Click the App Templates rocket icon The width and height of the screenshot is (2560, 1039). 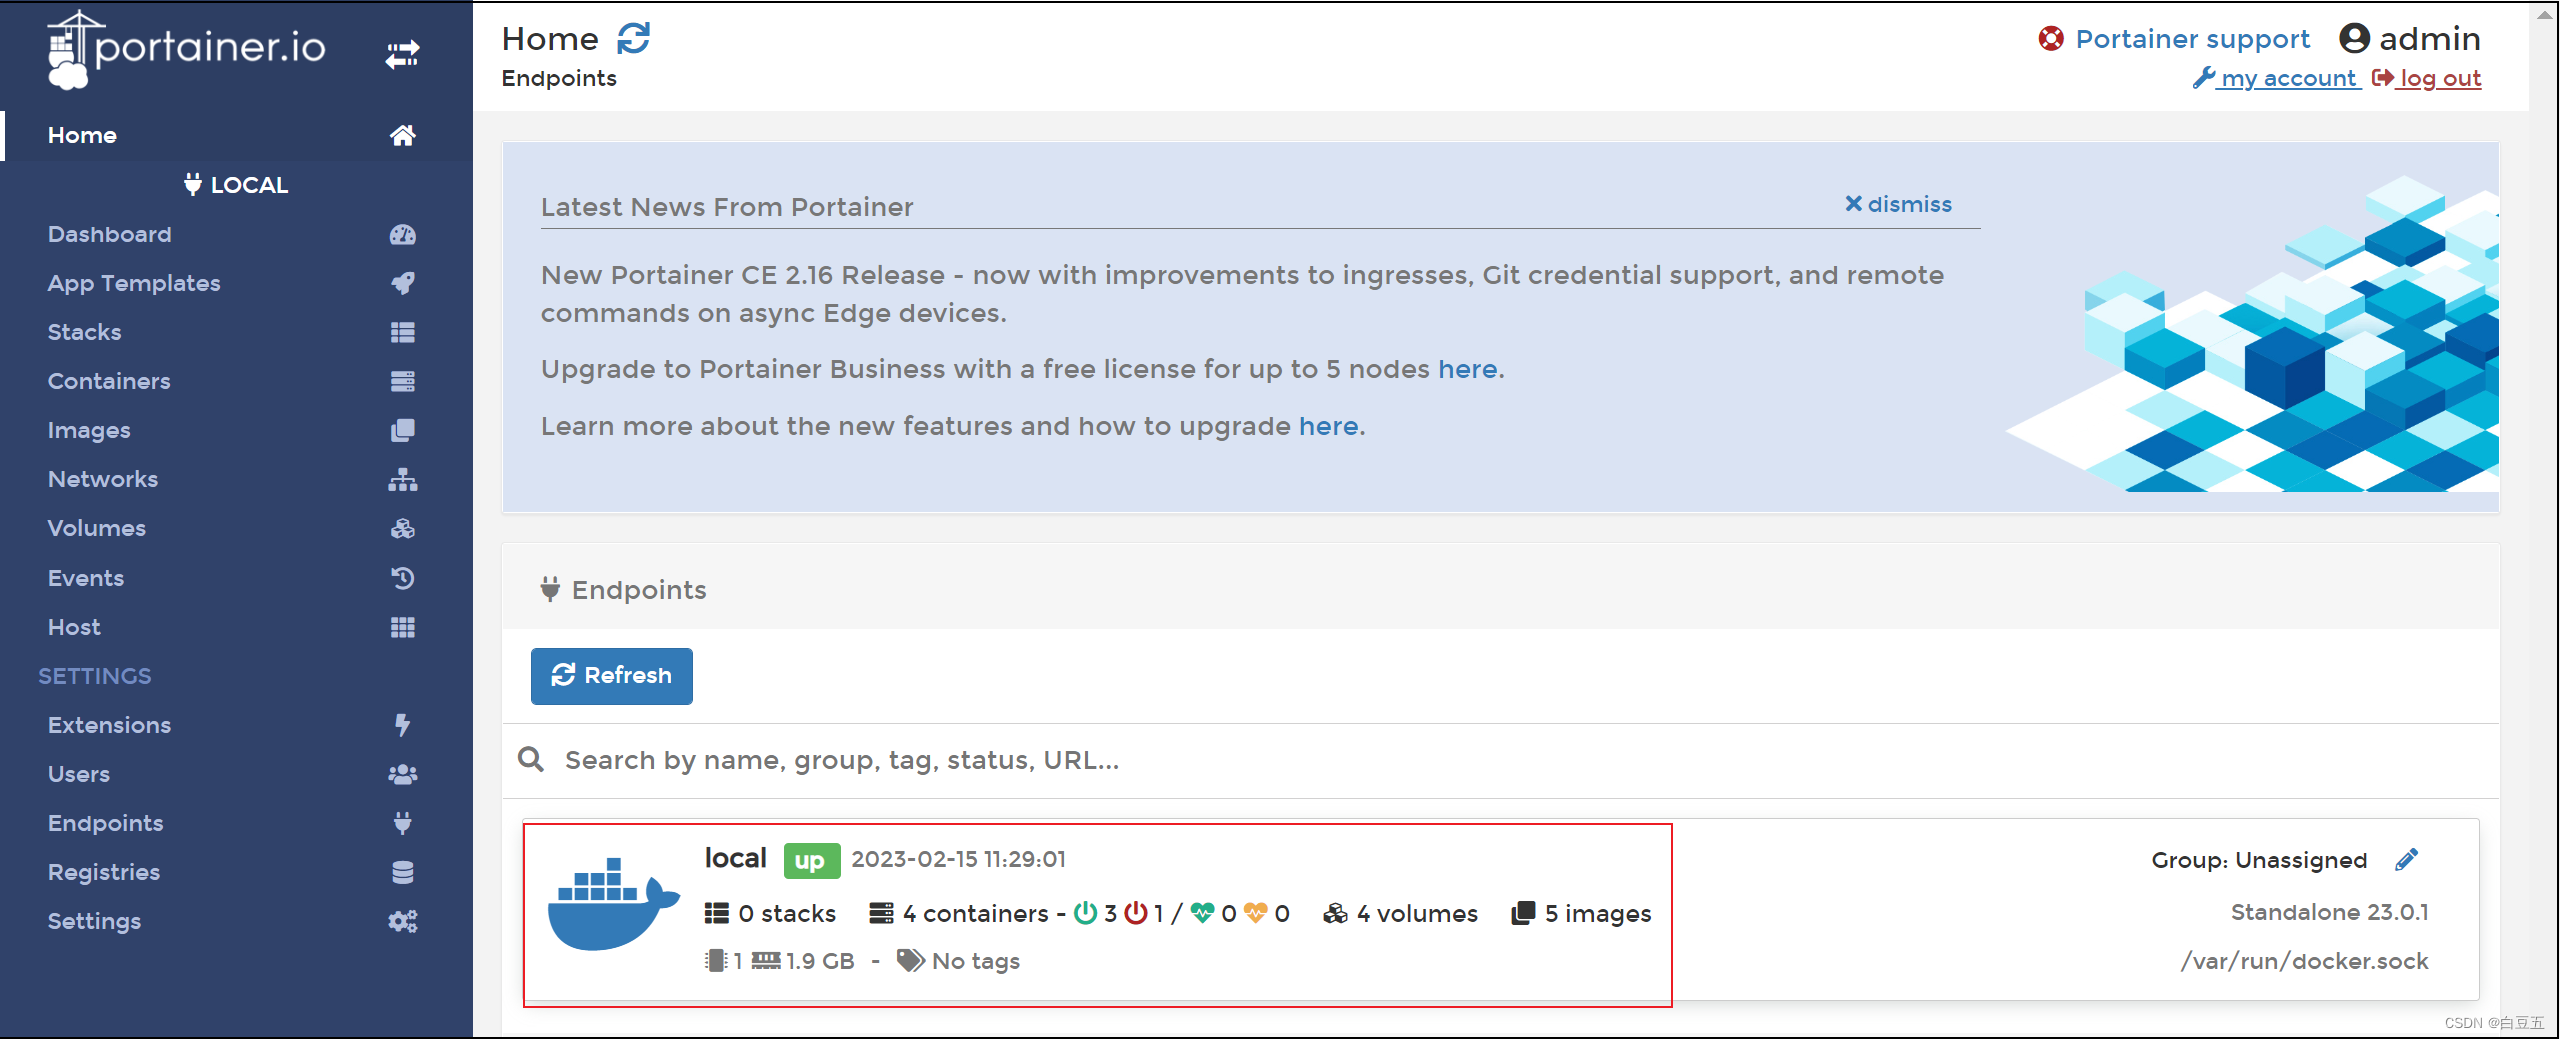[402, 283]
